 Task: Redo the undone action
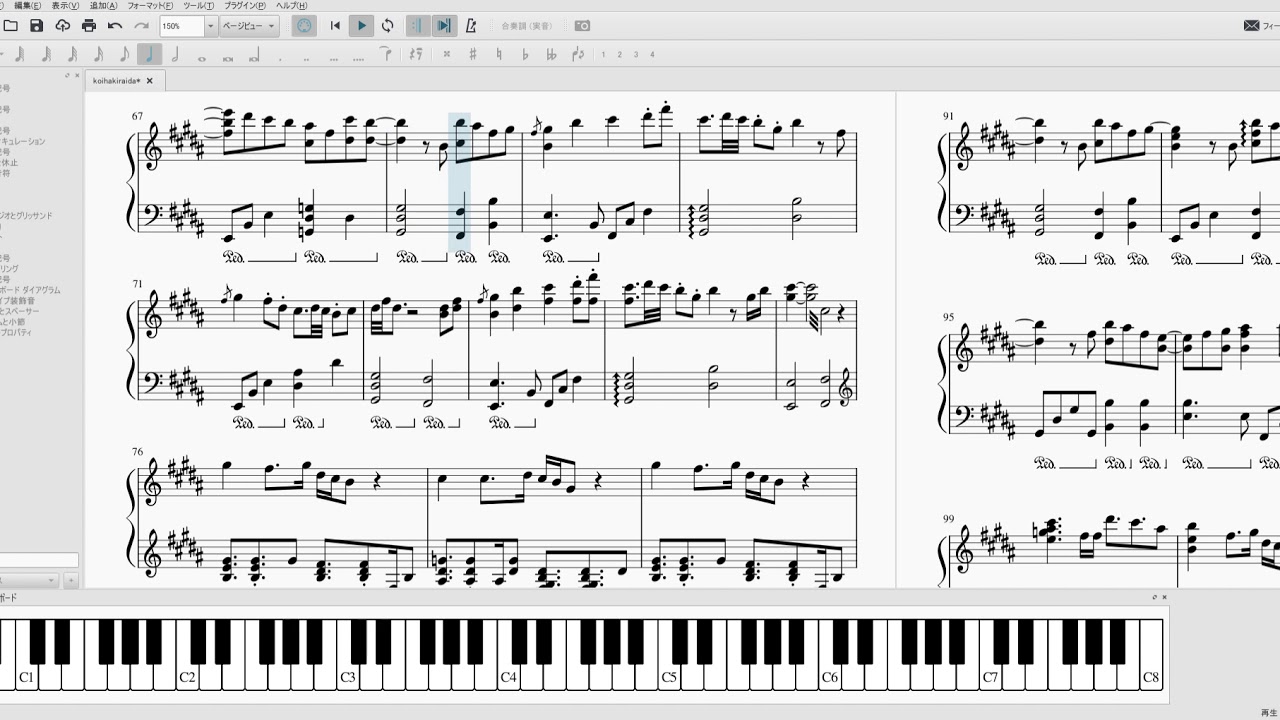click(141, 25)
